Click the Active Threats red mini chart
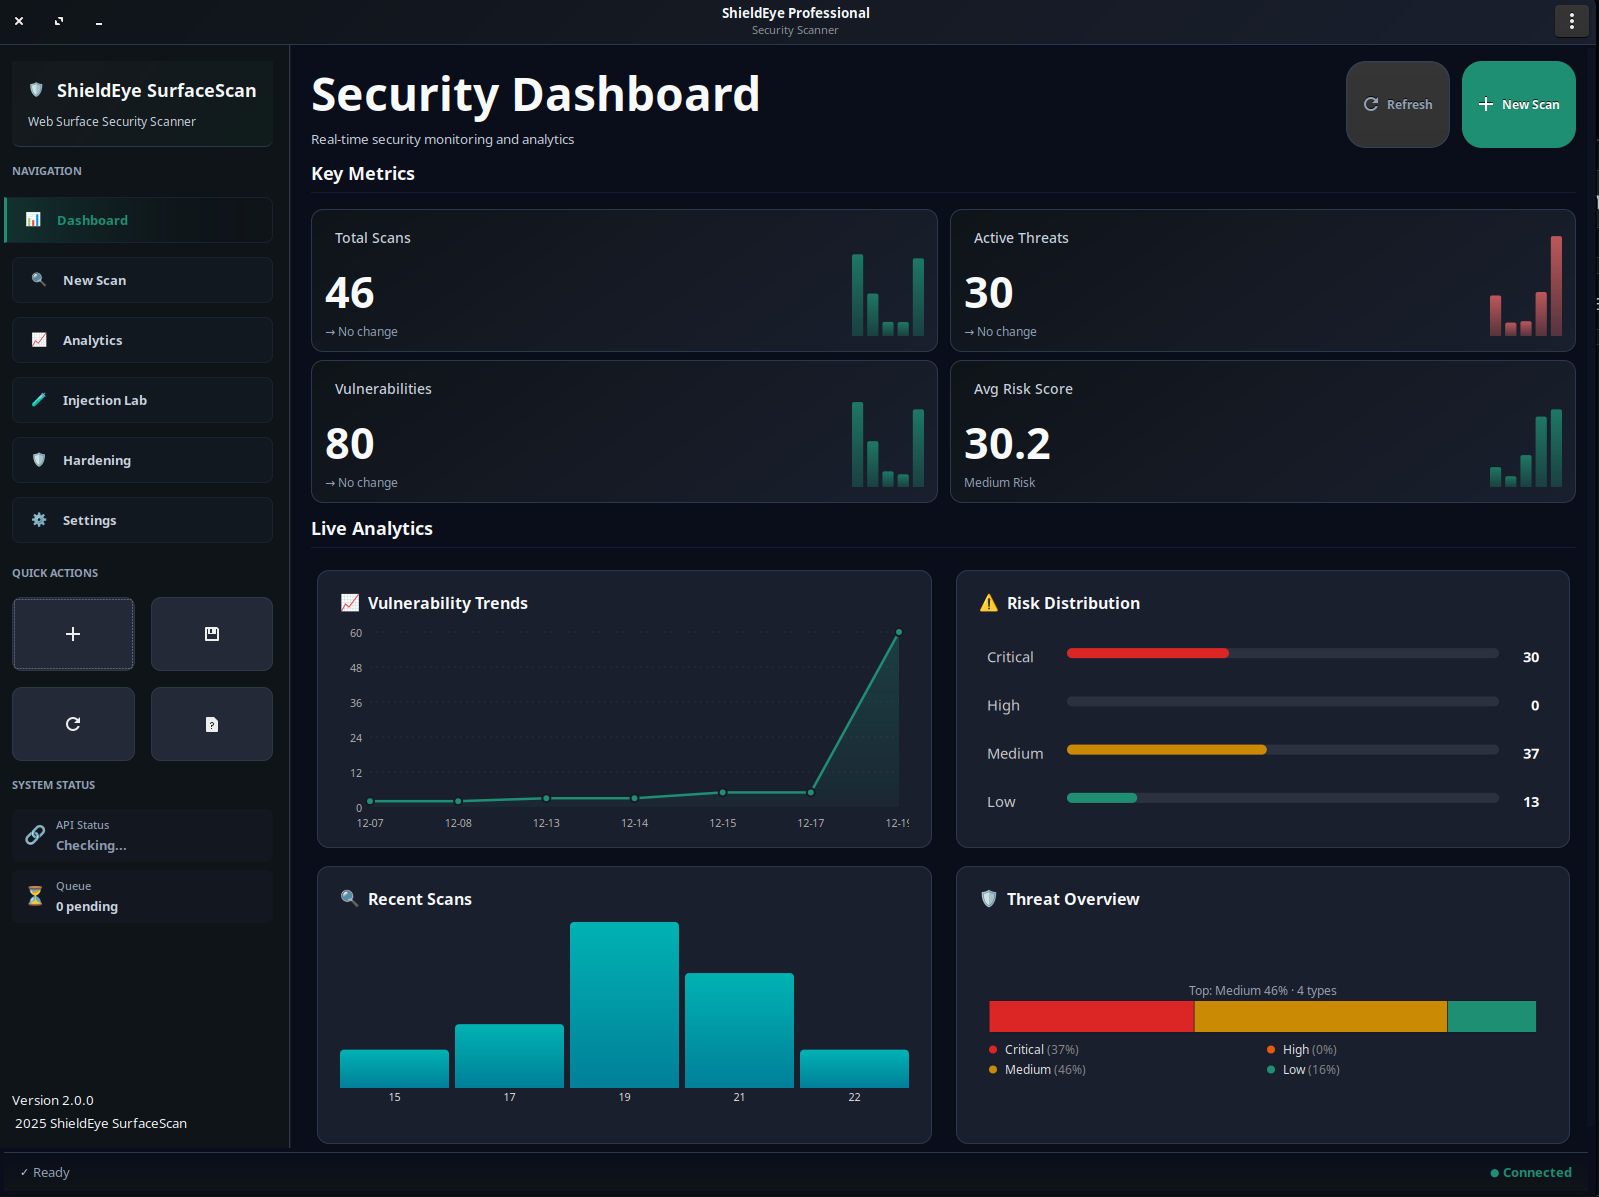The width and height of the screenshot is (1599, 1197). pyautogui.click(x=1526, y=286)
